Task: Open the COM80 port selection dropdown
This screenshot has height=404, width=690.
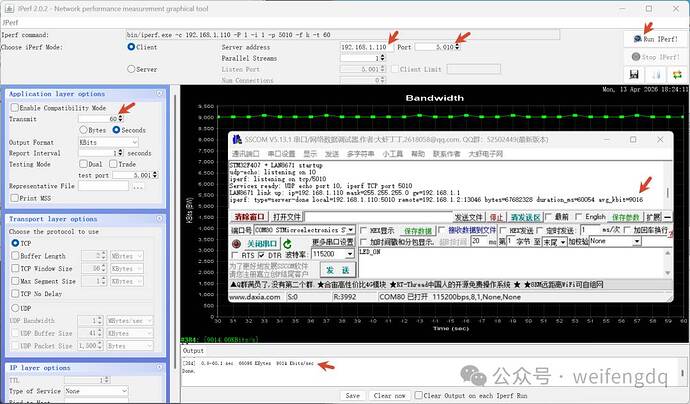Action: pyautogui.click(x=304, y=230)
